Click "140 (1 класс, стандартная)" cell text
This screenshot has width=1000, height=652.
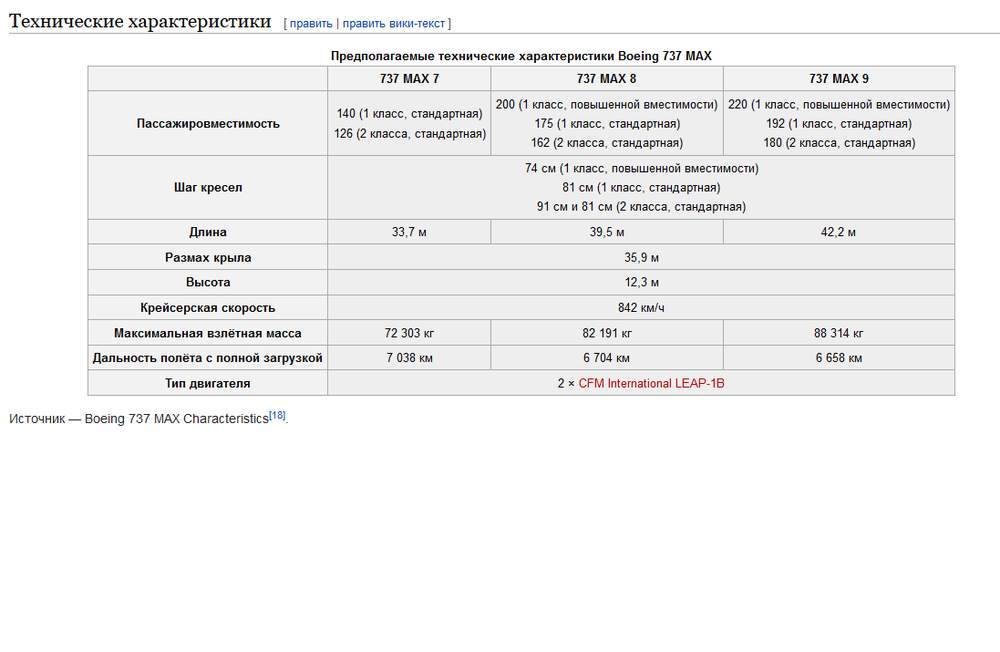(409, 114)
